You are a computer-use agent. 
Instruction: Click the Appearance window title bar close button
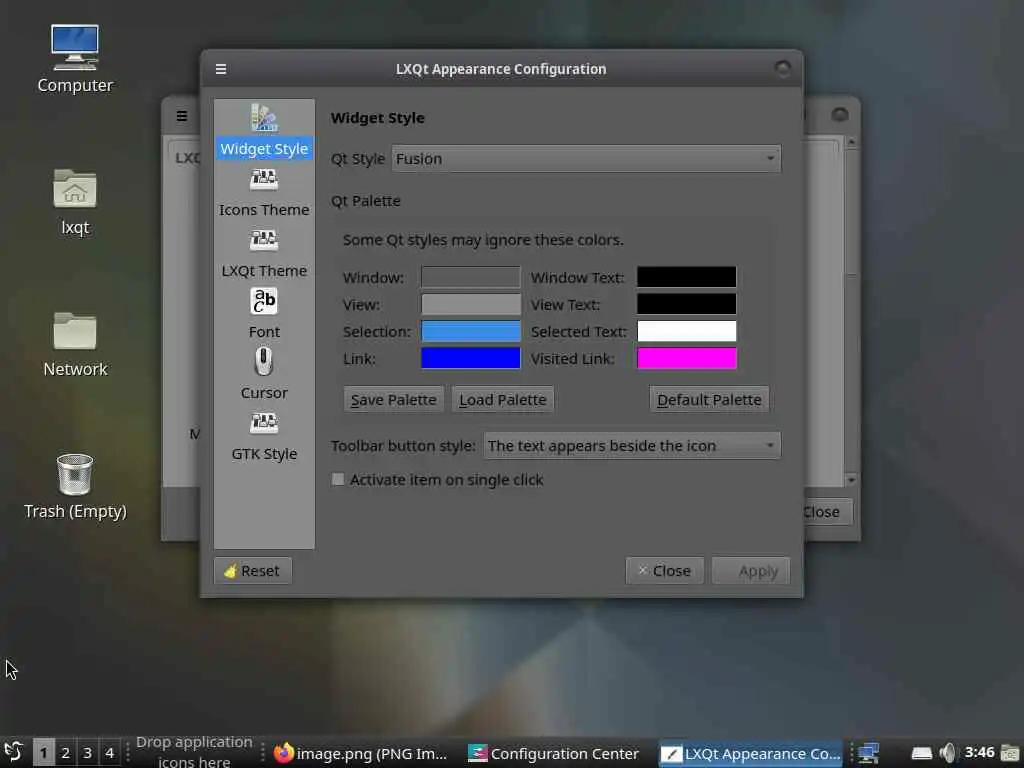coord(782,69)
